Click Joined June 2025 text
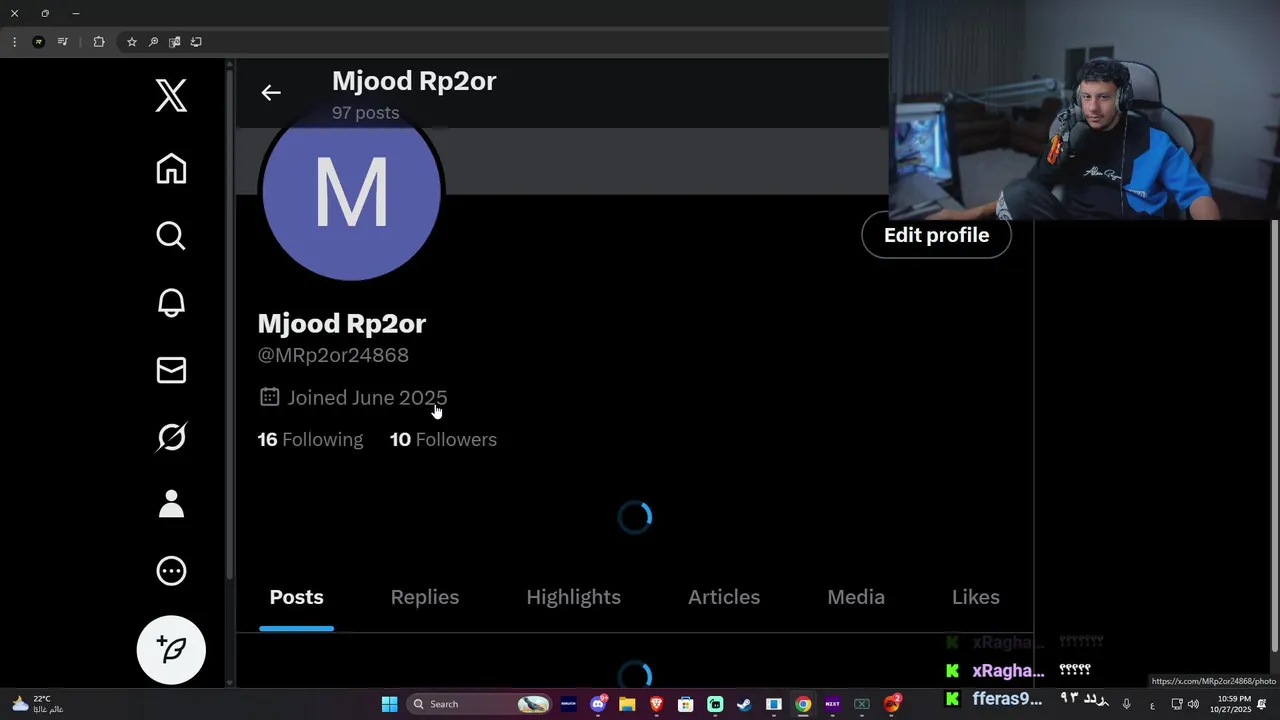The image size is (1280, 720). click(367, 398)
